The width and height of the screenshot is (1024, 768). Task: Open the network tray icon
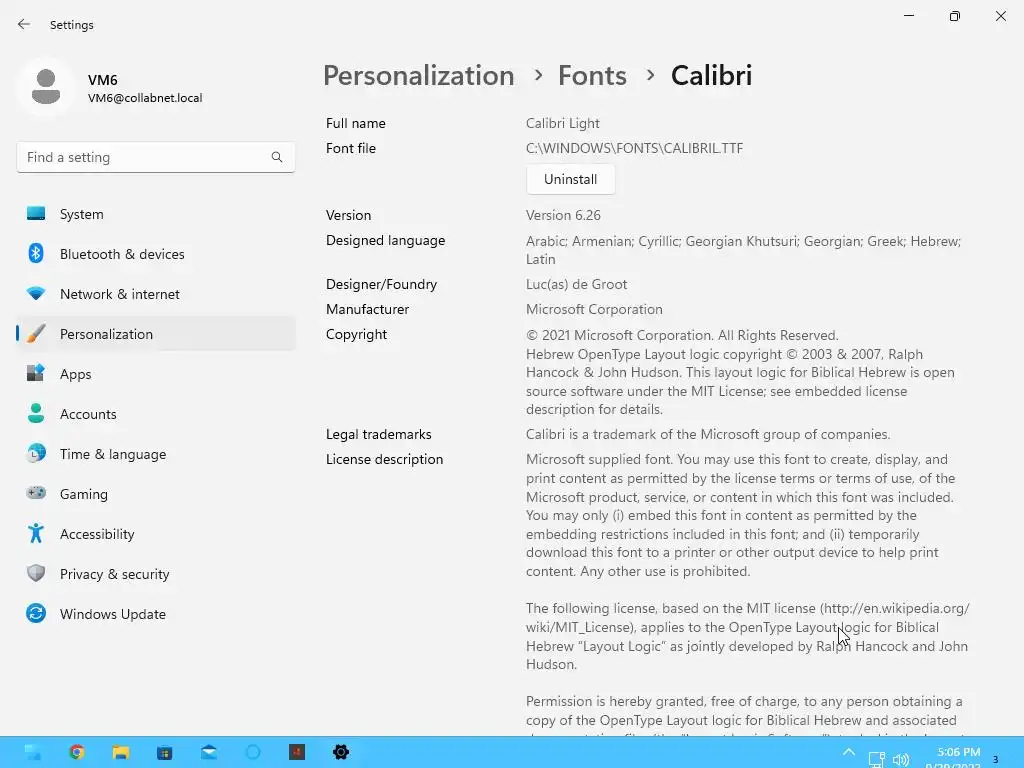(x=876, y=759)
